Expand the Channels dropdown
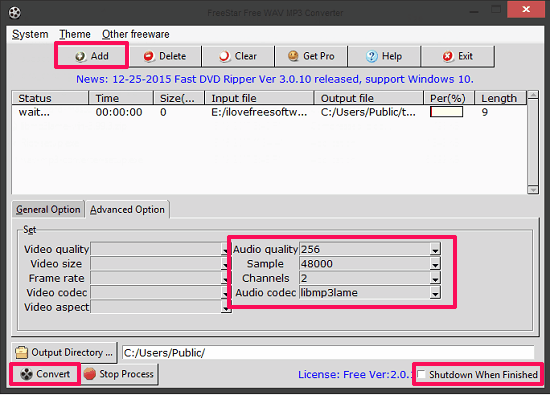550x395 pixels. click(435, 278)
